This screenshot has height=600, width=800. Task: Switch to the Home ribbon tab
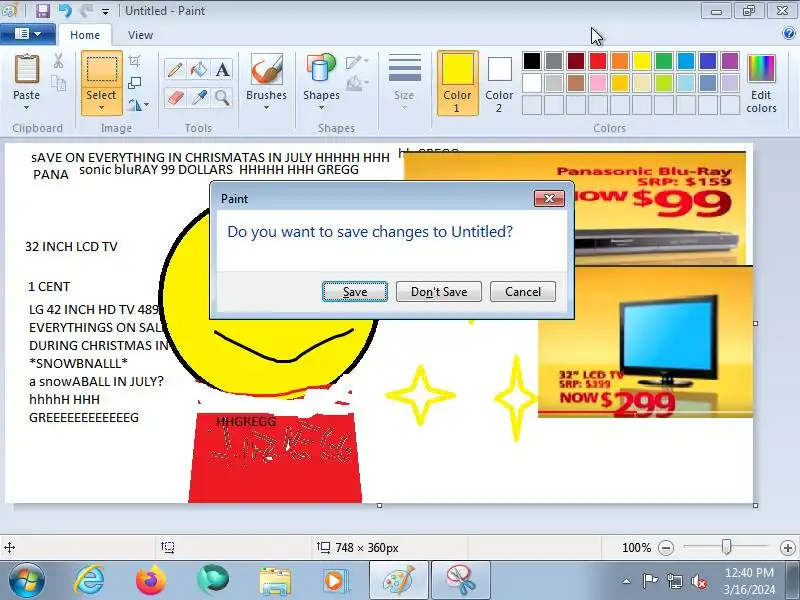coord(85,35)
